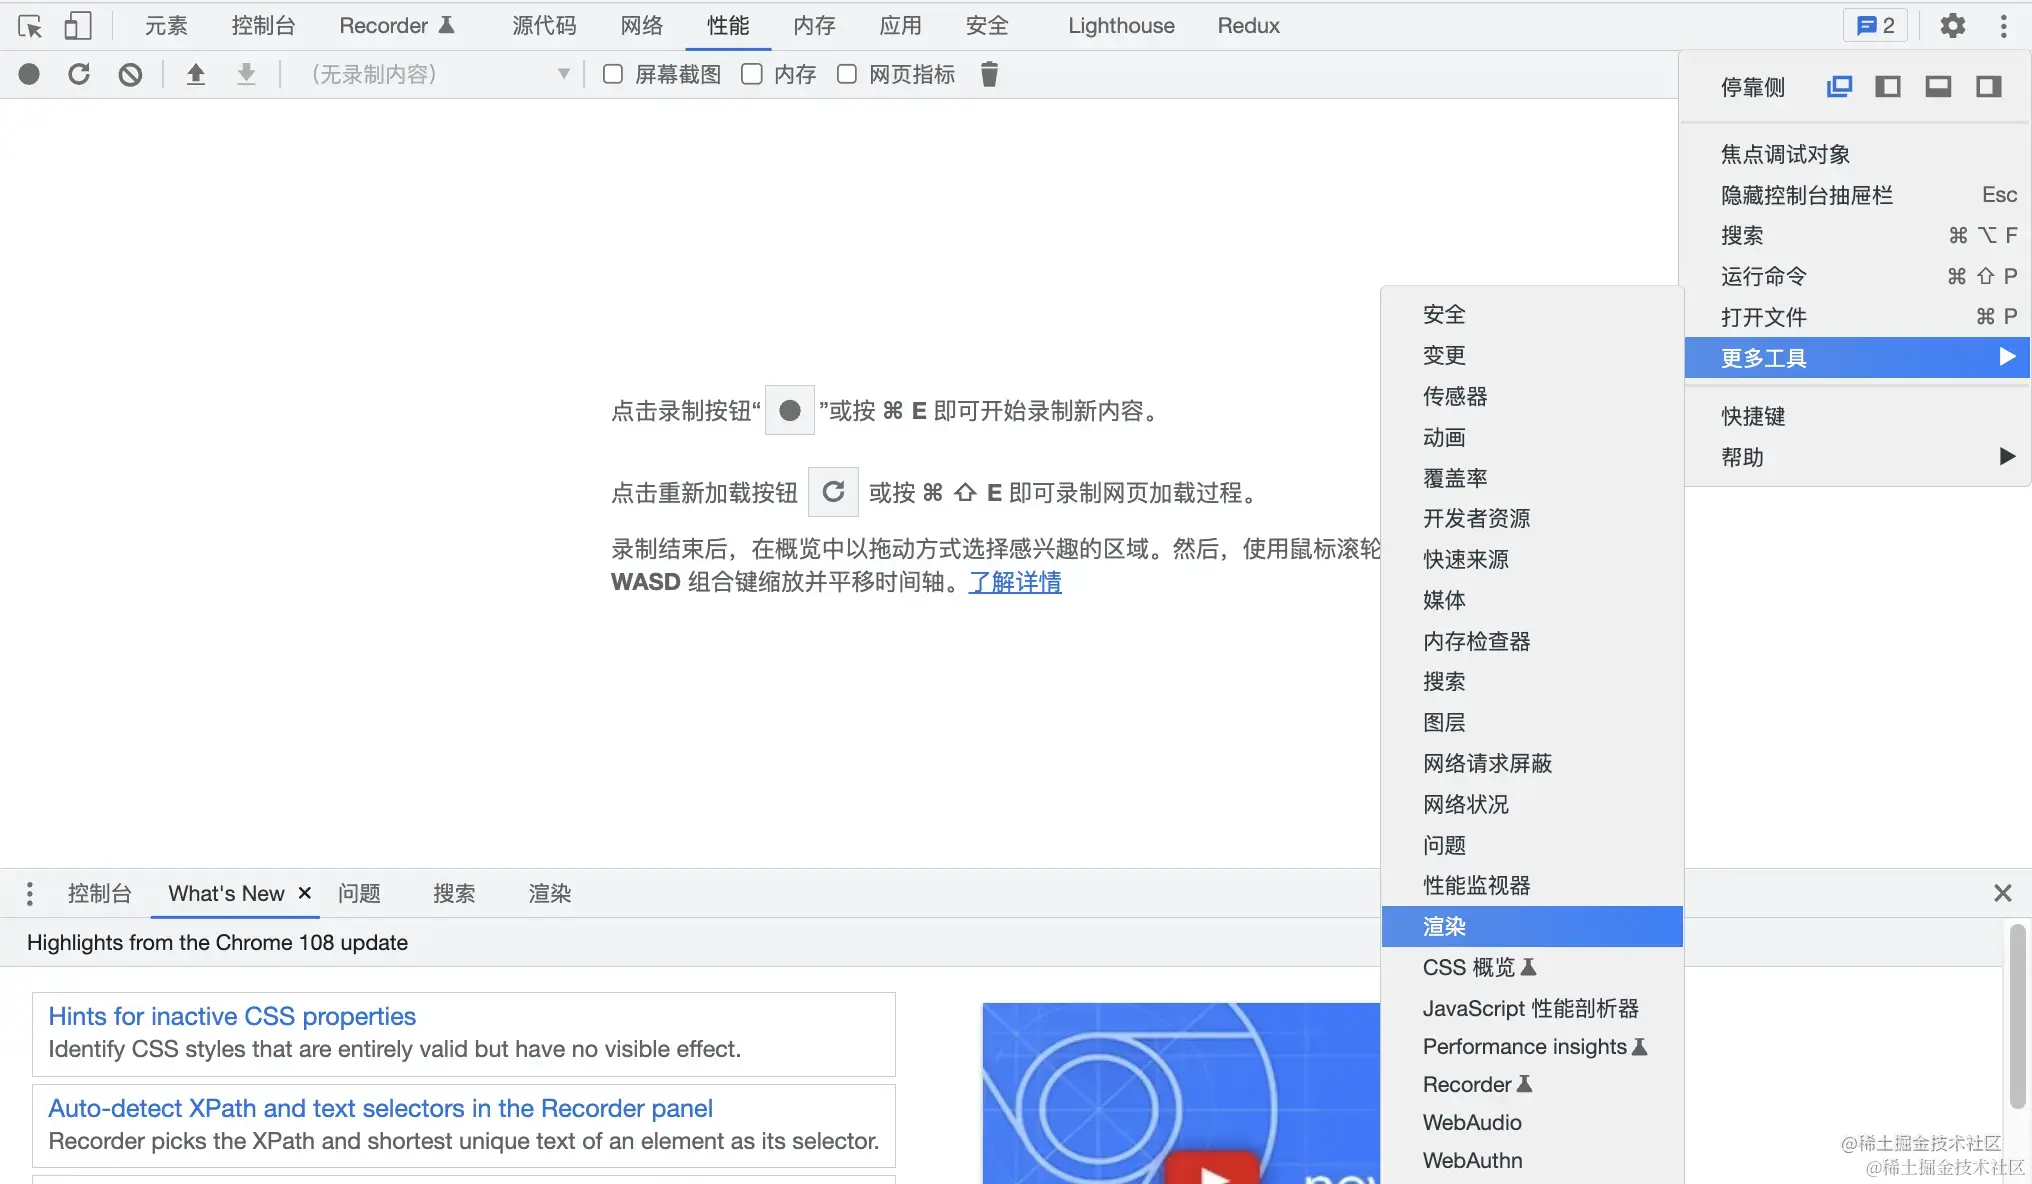The image size is (2032, 1184).
Task: Select the inspect element cursor icon
Action: (x=29, y=25)
